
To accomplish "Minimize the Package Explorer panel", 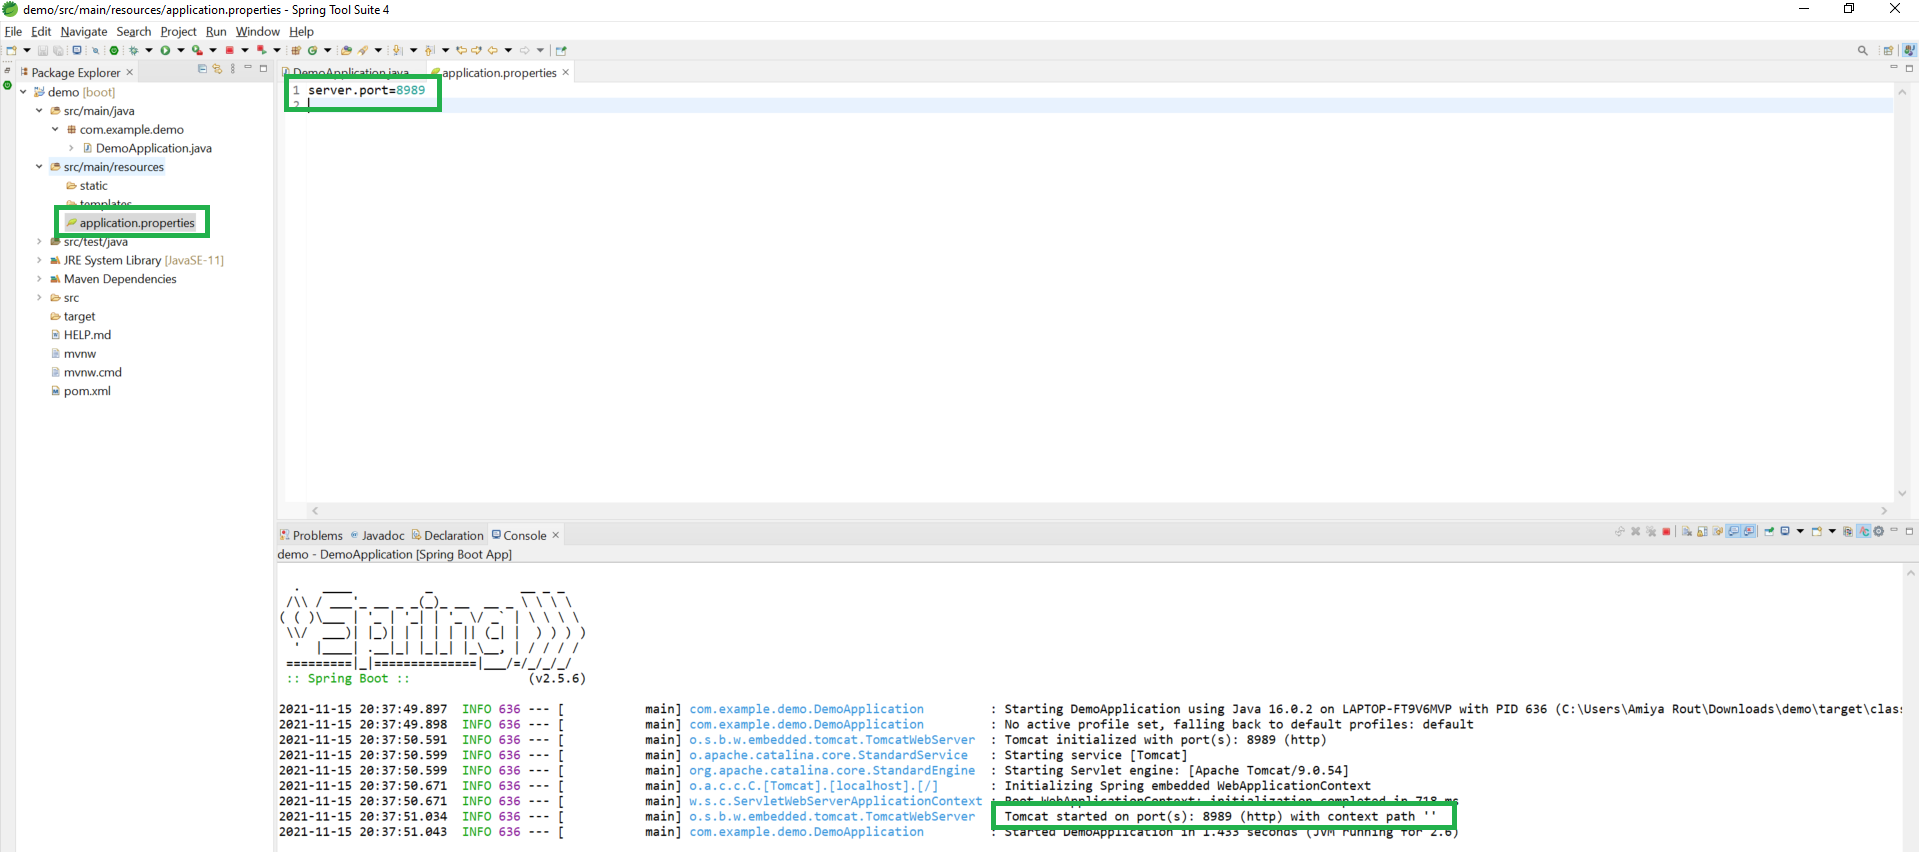I will (248, 69).
